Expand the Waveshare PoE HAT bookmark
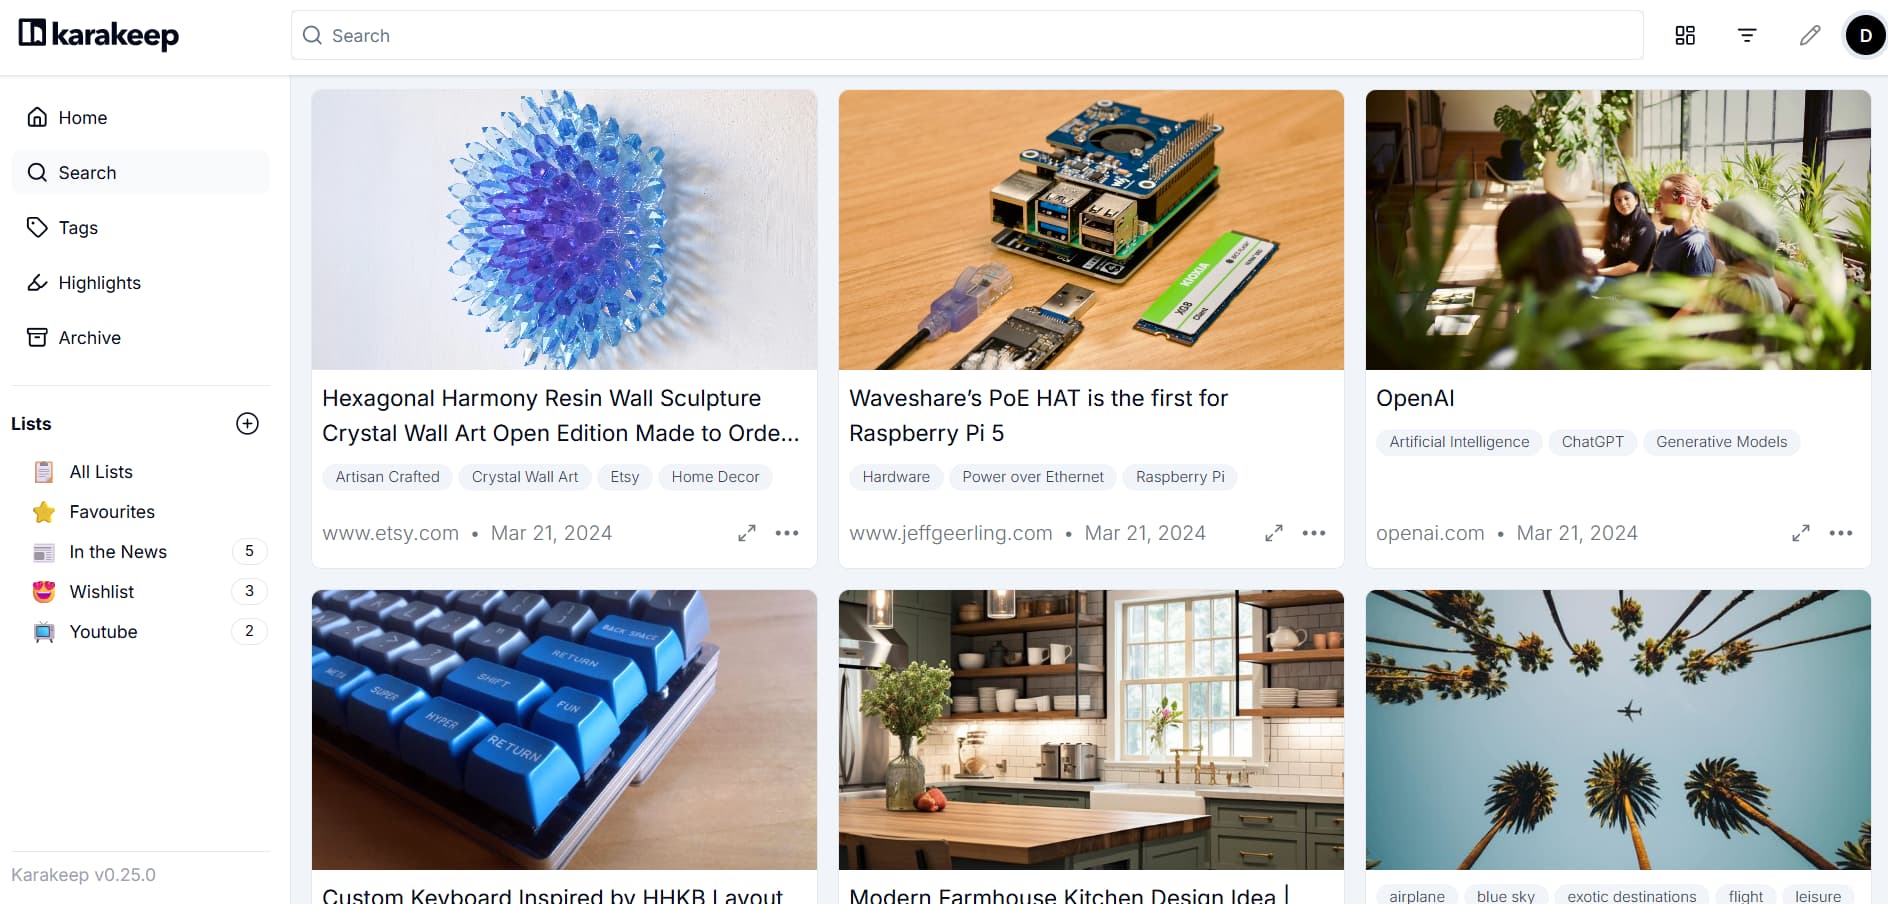Image resolution: width=1888 pixels, height=904 pixels. coord(1274,533)
